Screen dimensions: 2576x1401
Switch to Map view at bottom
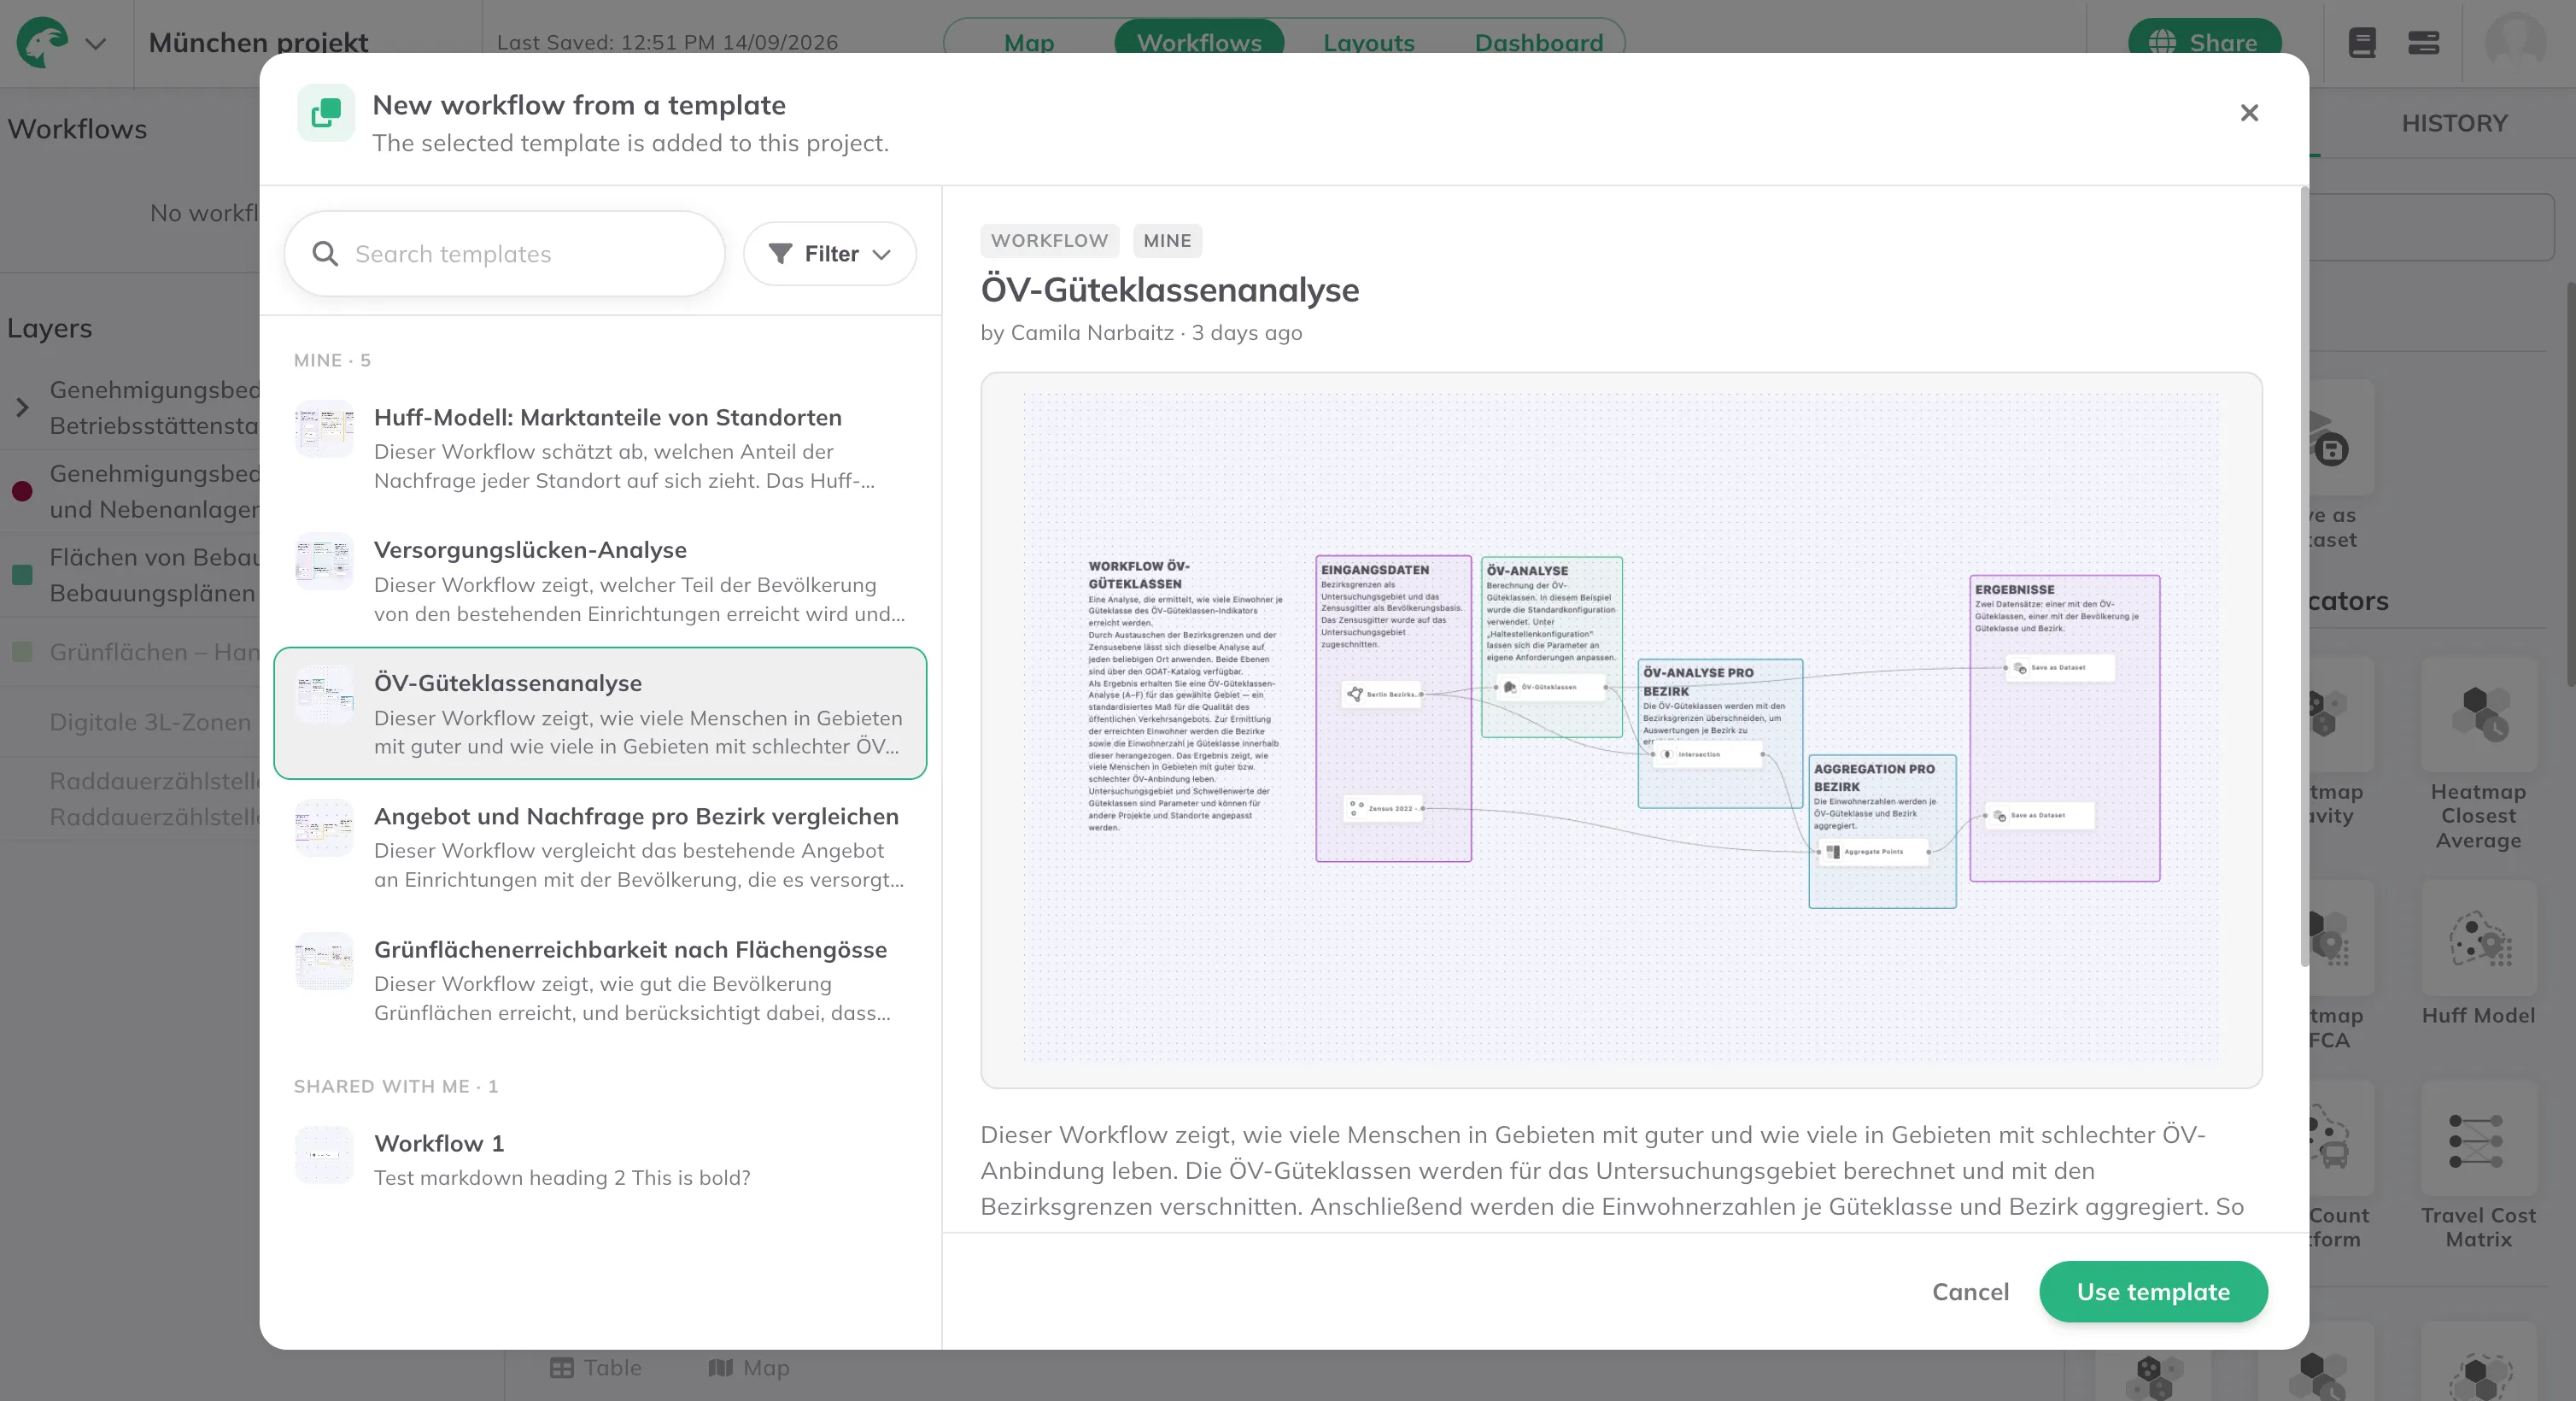[749, 1368]
